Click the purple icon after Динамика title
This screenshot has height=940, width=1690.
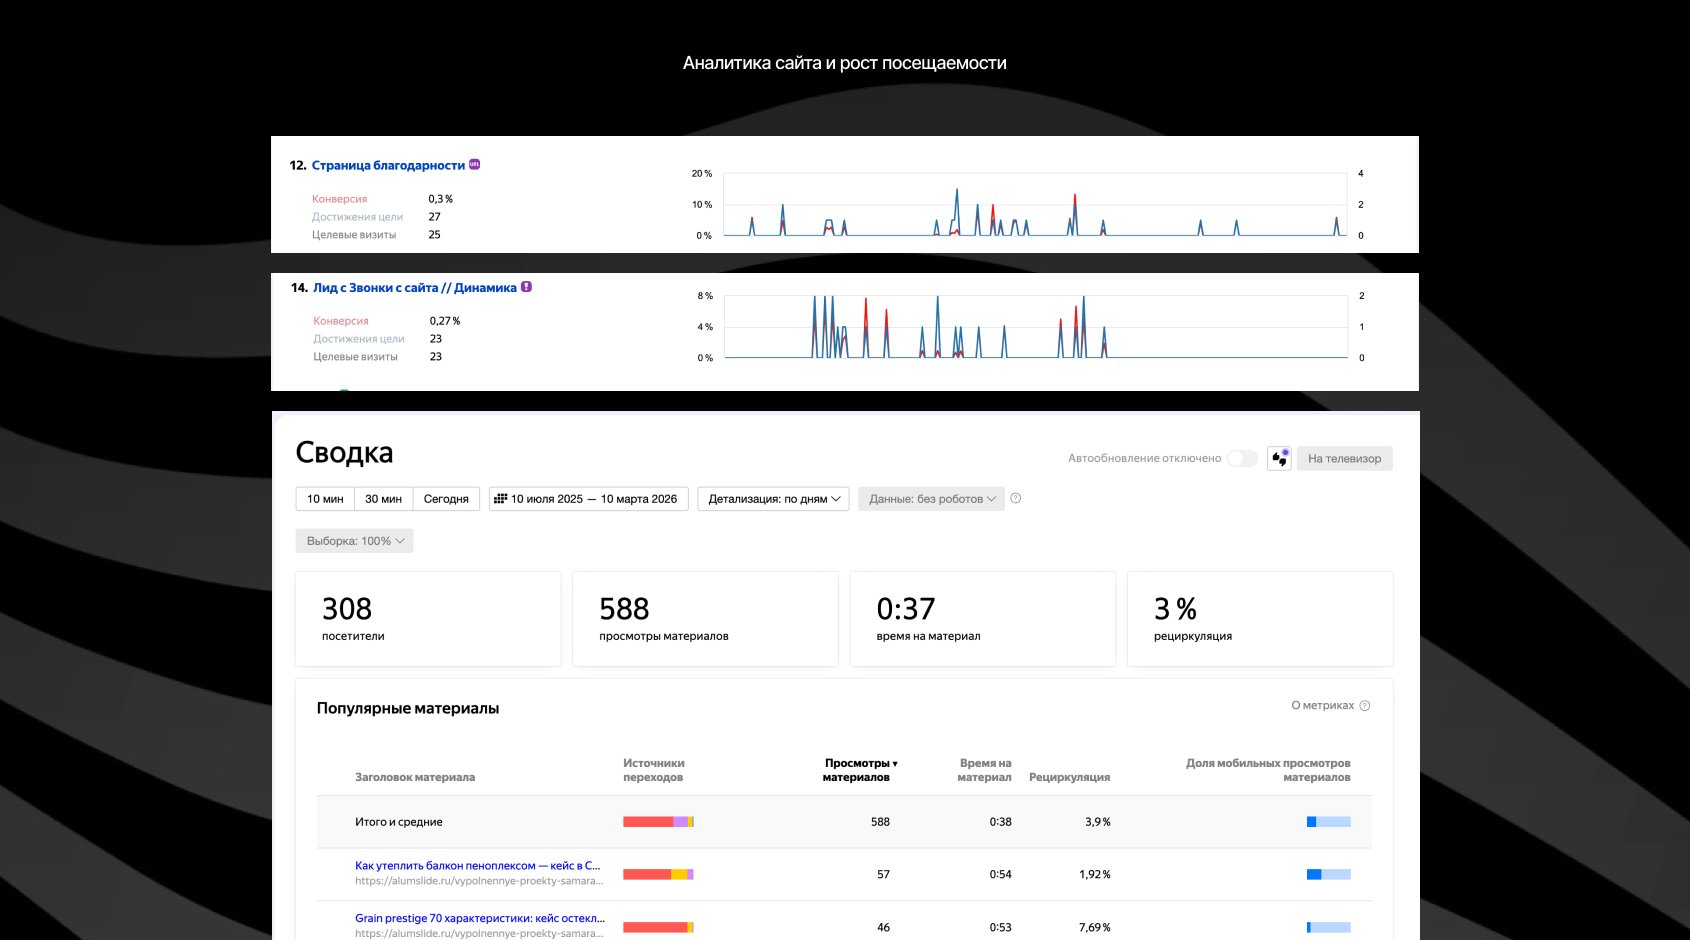tap(526, 287)
